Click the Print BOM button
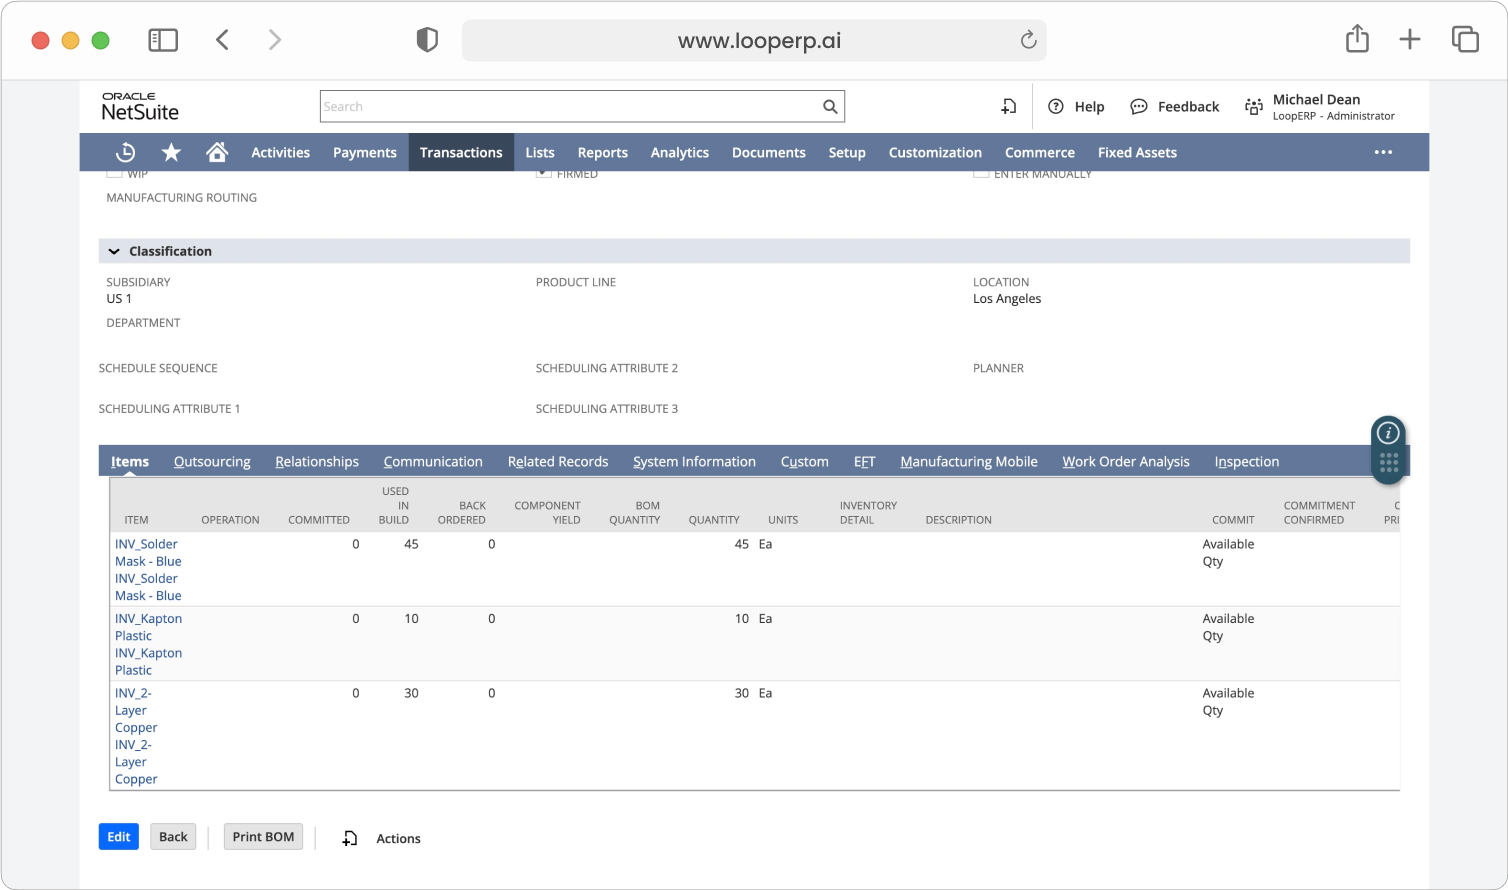 (x=263, y=837)
